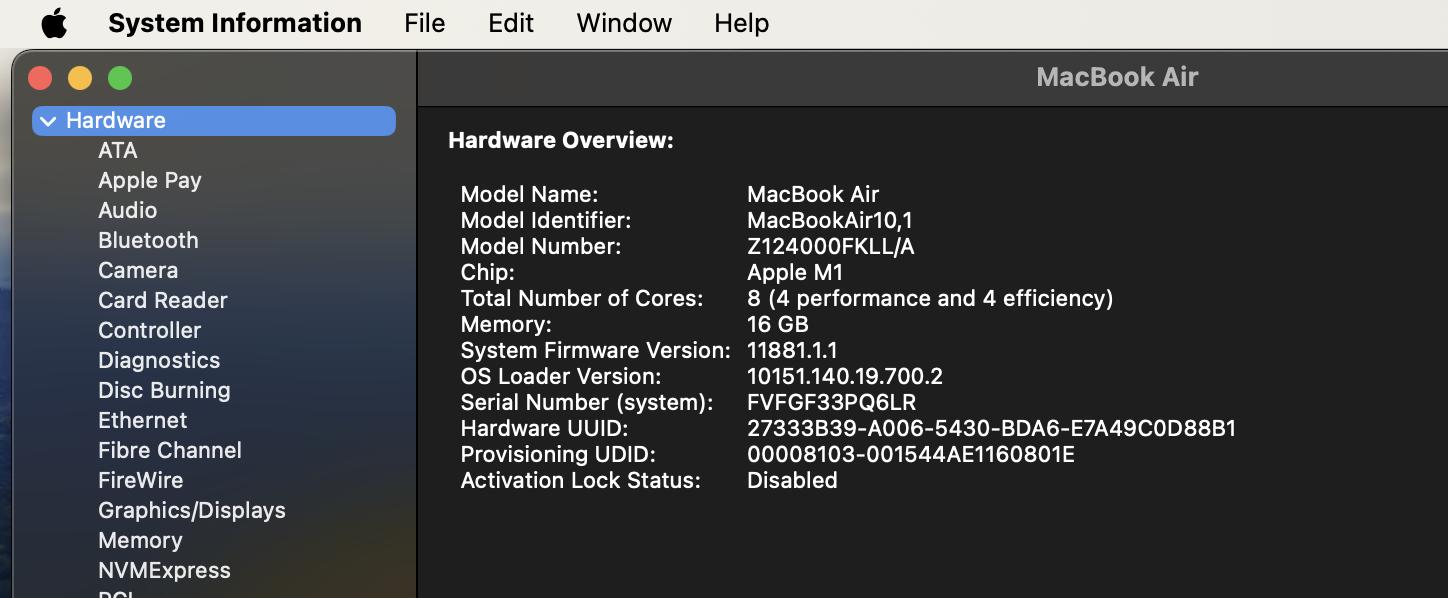1448x598 pixels.
Task: Click the Memory label in Hardware Overview
Action: [x=506, y=324]
